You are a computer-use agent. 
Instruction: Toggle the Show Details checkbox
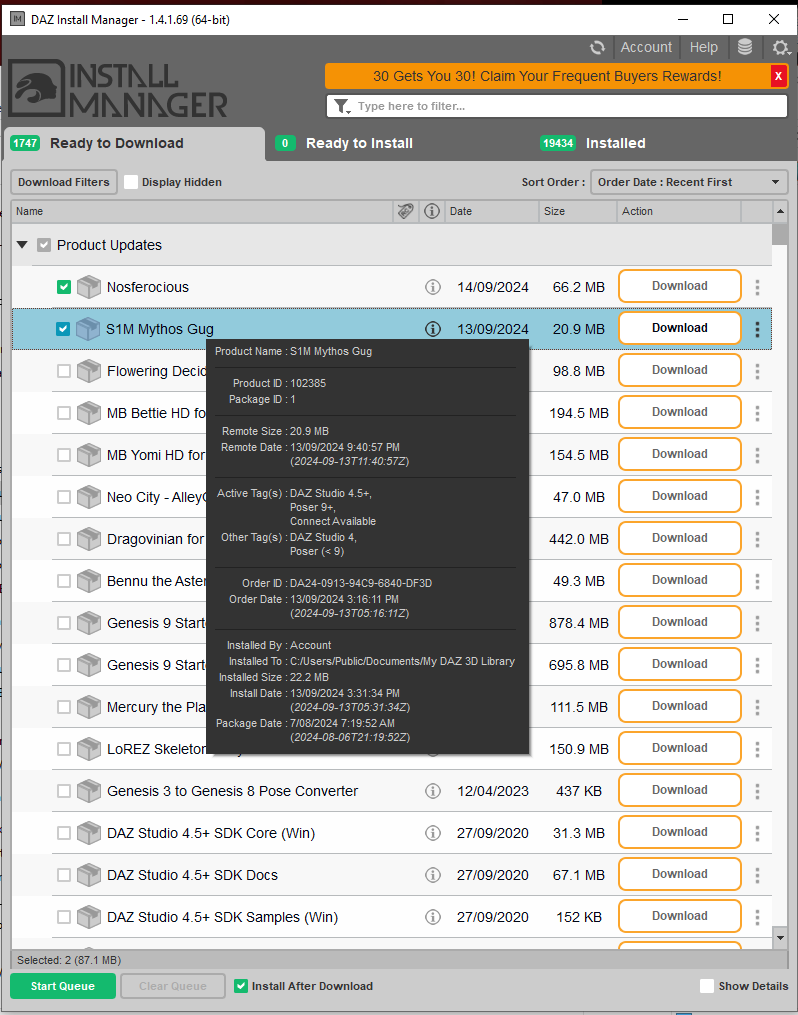point(707,986)
